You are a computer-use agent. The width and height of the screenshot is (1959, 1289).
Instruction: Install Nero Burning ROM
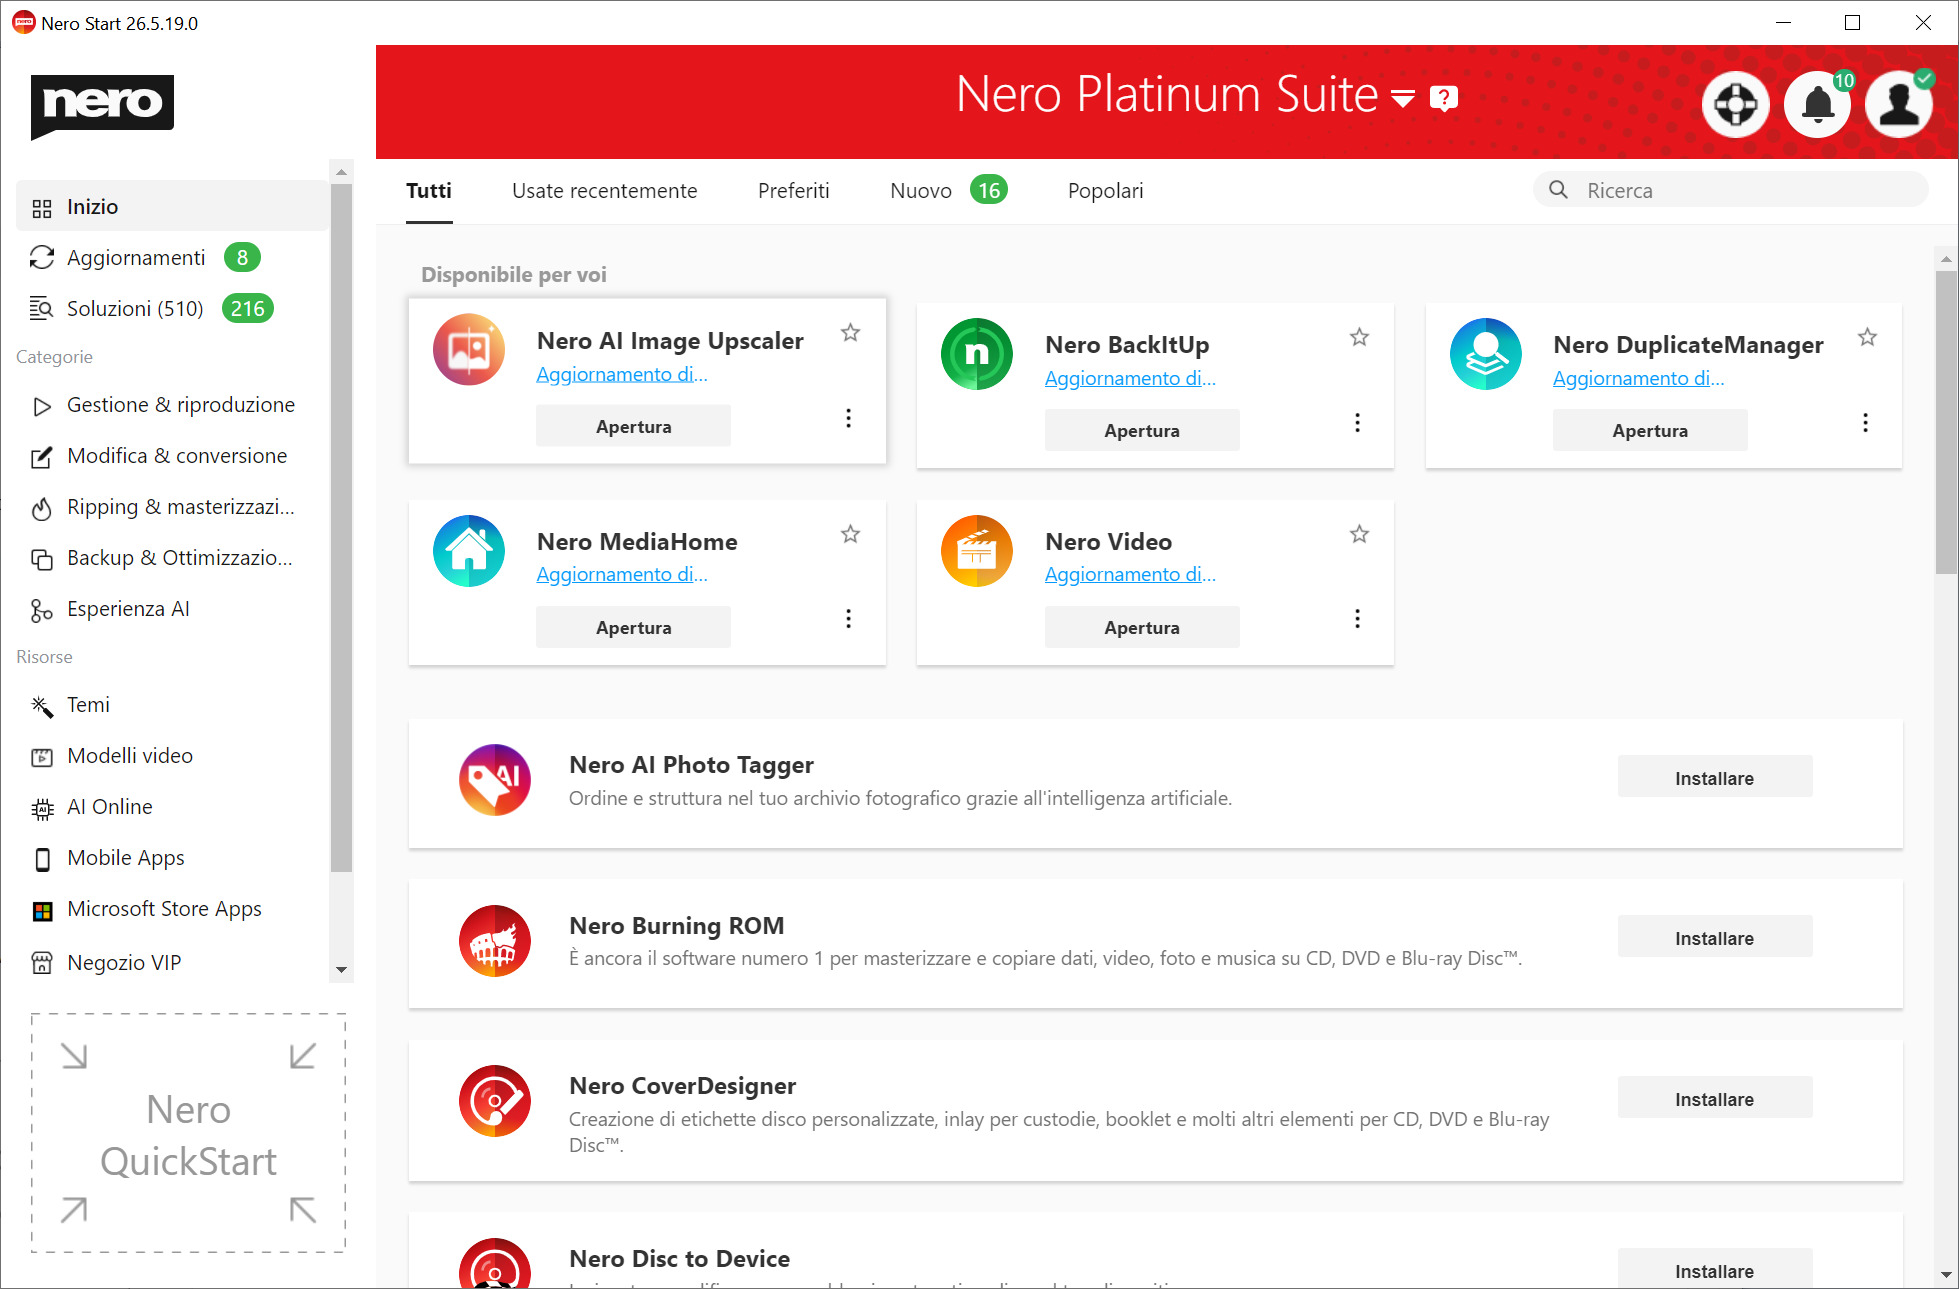tap(1714, 938)
